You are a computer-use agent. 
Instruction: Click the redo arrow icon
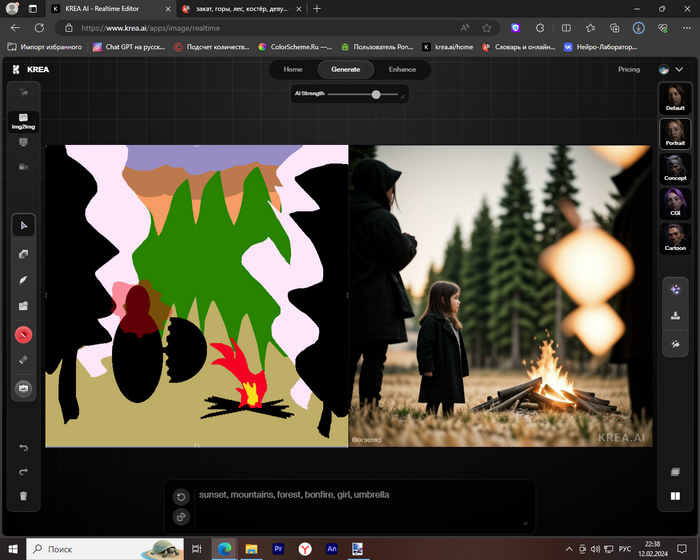click(x=24, y=471)
